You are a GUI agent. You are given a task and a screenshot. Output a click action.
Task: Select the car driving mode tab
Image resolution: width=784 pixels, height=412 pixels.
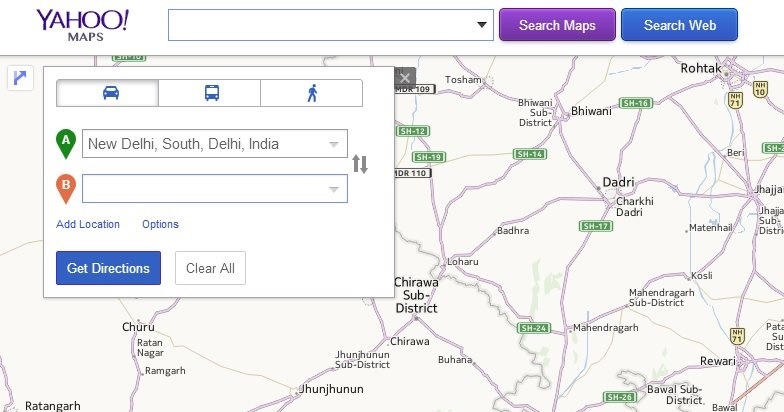pyautogui.click(x=108, y=93)
